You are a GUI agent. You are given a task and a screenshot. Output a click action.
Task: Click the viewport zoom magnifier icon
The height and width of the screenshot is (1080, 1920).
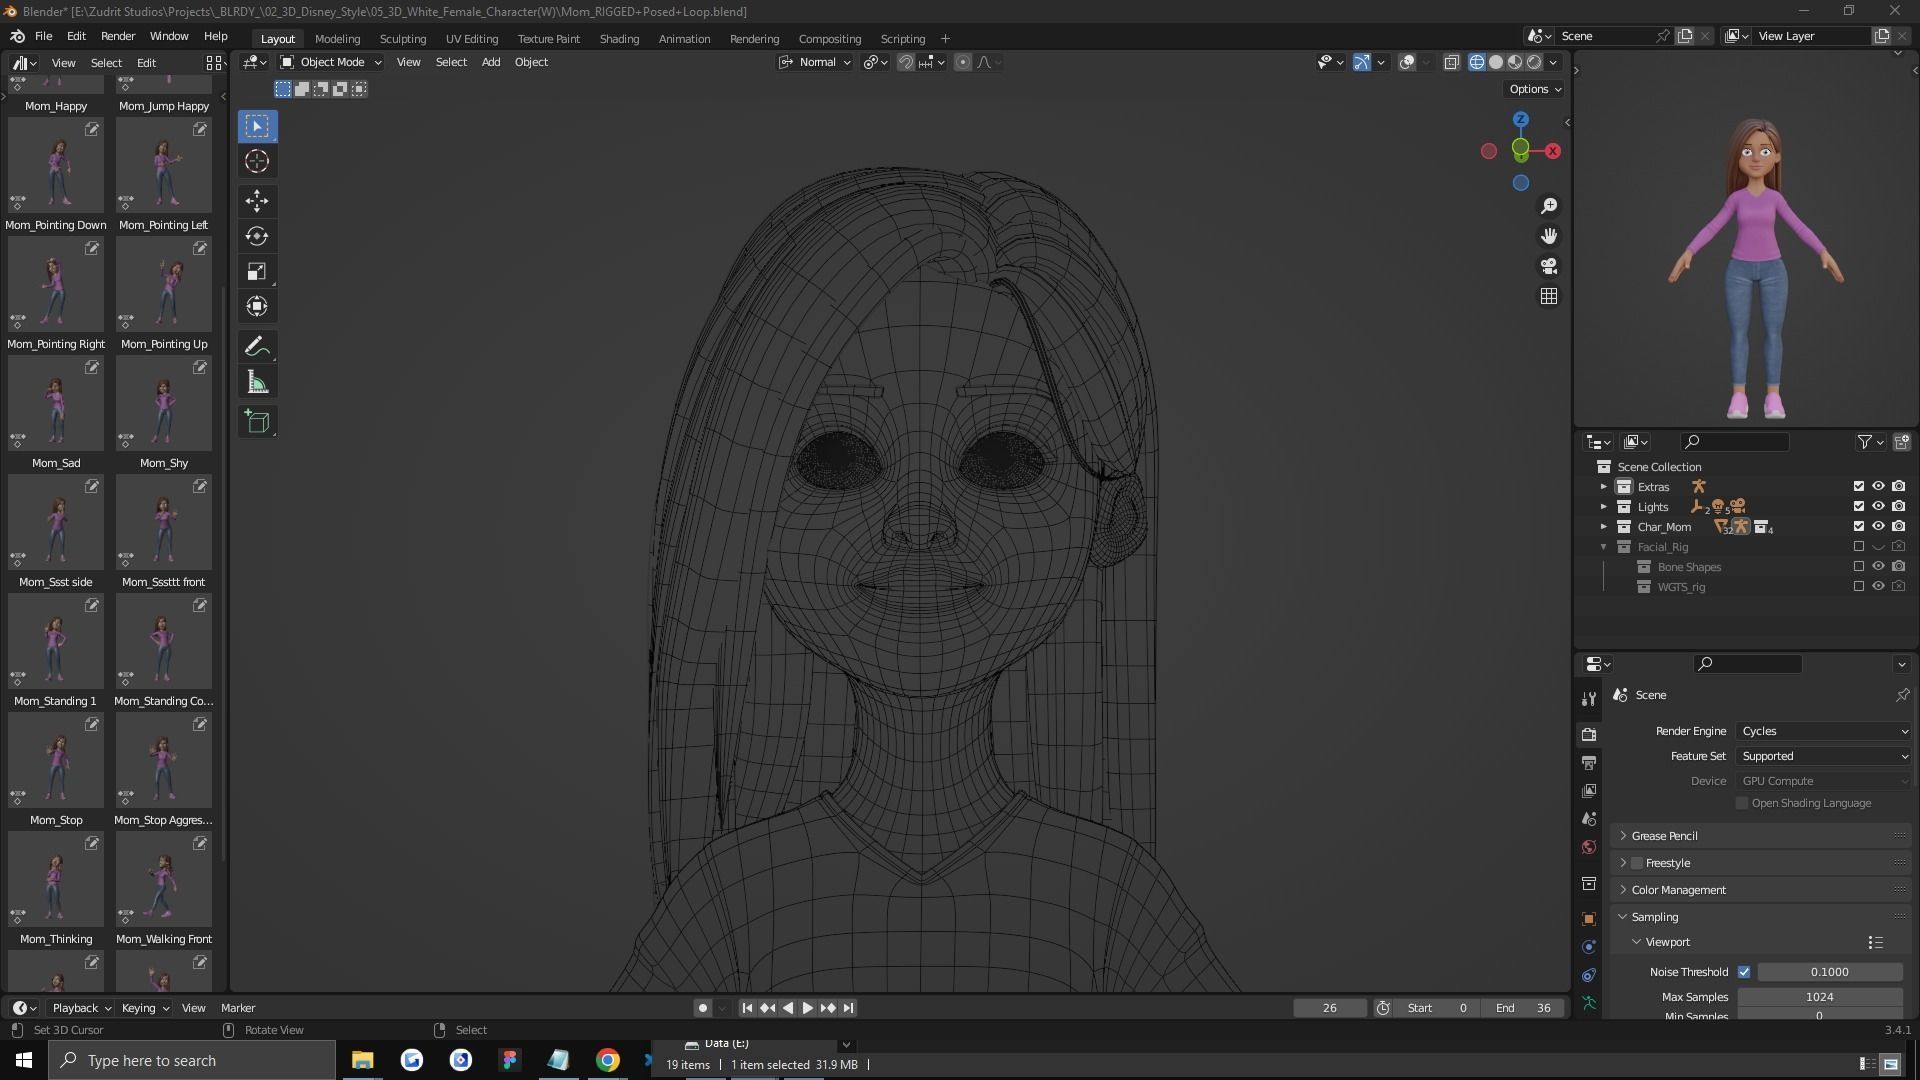tap(1549, 206)
